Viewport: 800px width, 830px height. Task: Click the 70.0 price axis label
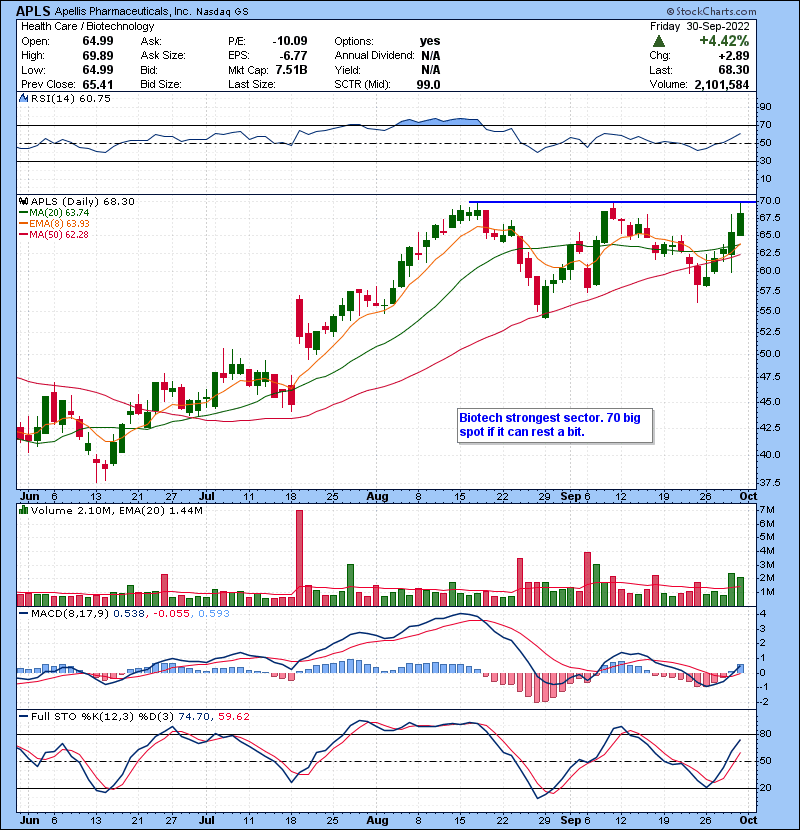point(769,201)
